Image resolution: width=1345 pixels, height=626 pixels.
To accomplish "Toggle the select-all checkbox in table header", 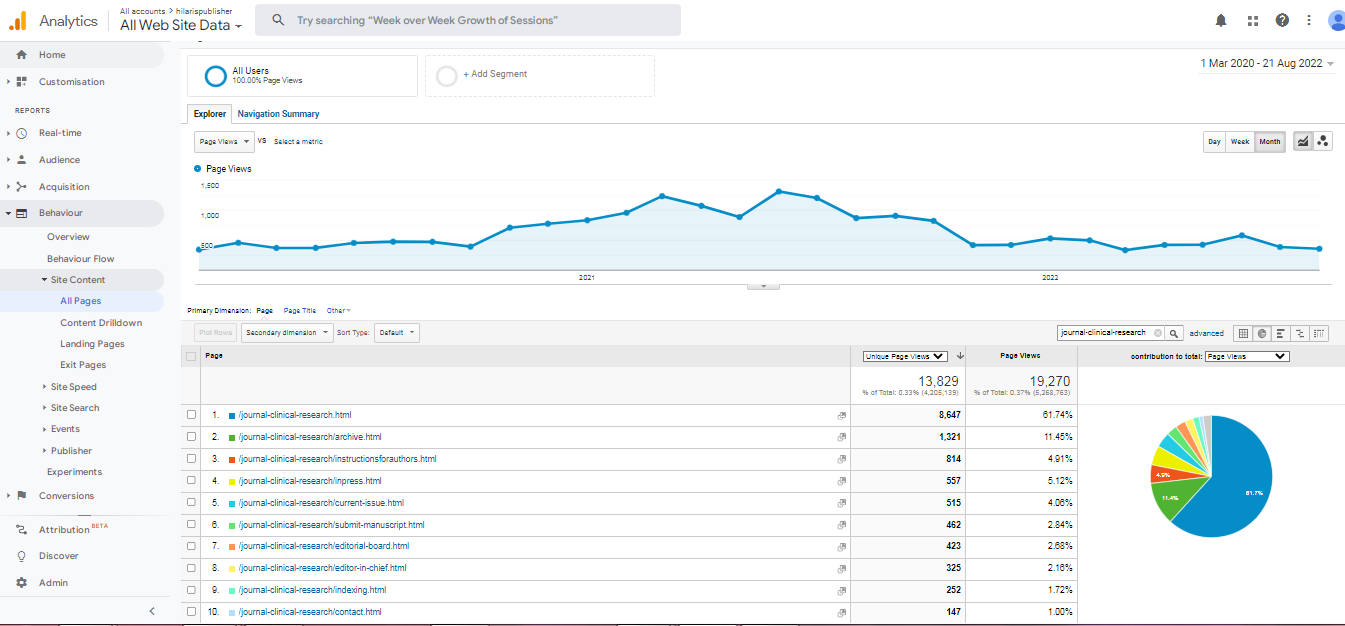I will 191,356.
